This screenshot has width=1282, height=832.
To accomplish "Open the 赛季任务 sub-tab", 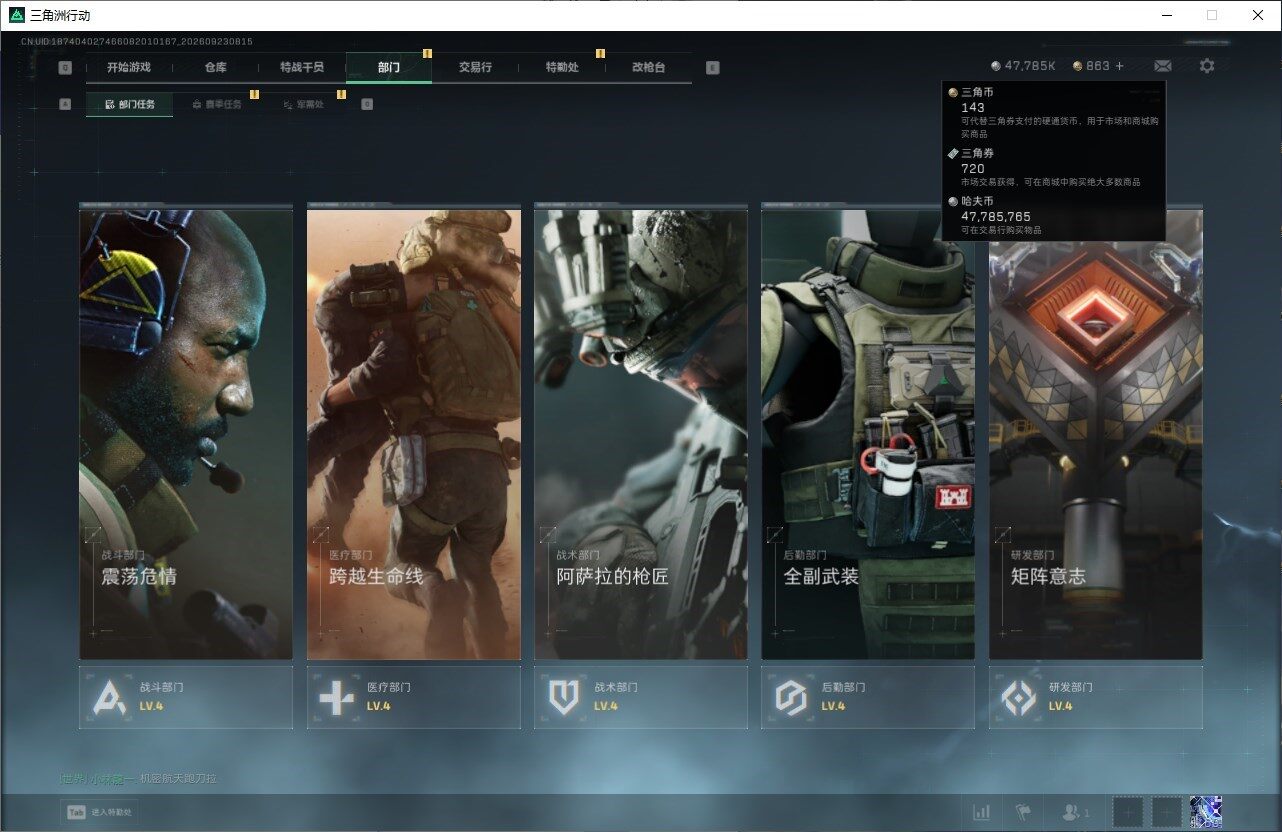I will [x=216, y=104].
